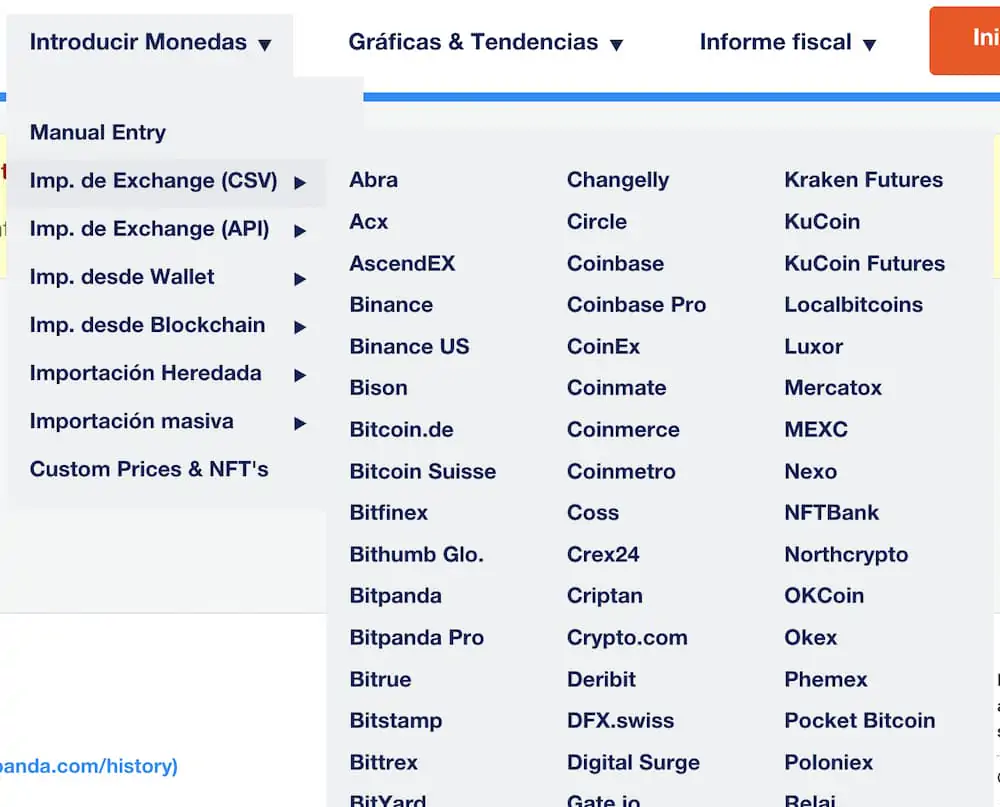Select Manual Entry from the menu
1000x807 pixels.
[97, 132]
